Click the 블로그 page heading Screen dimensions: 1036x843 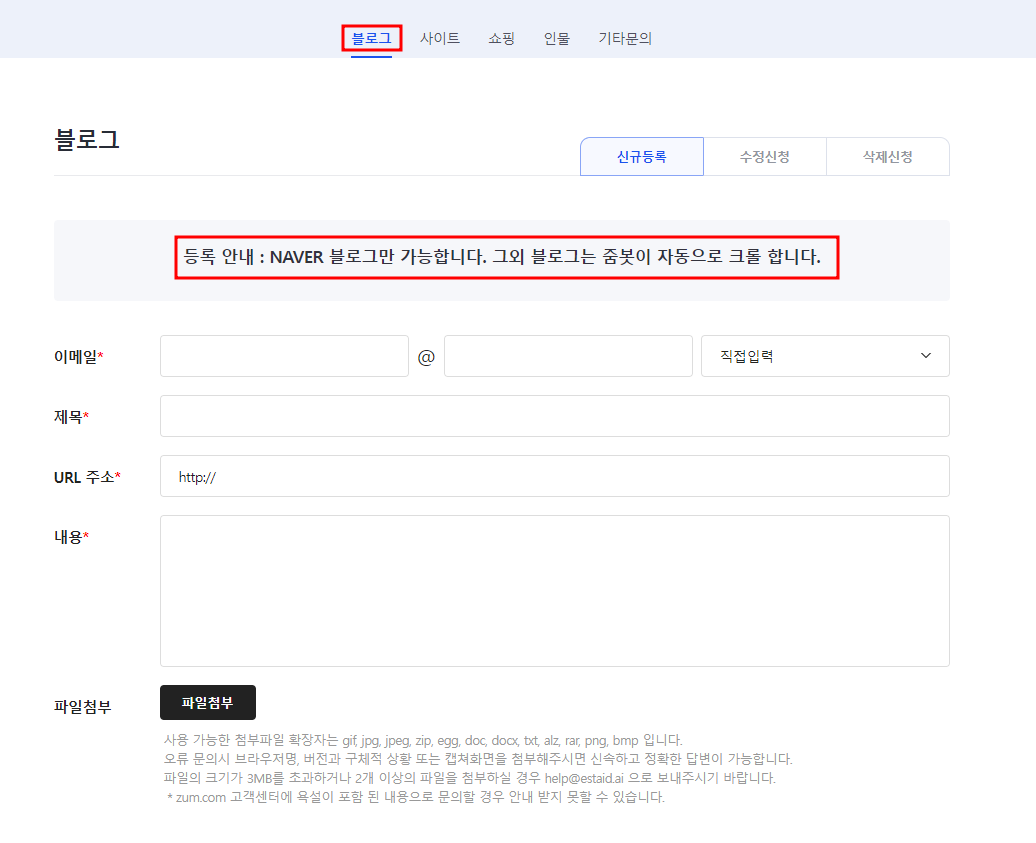[x=87, y=139]
